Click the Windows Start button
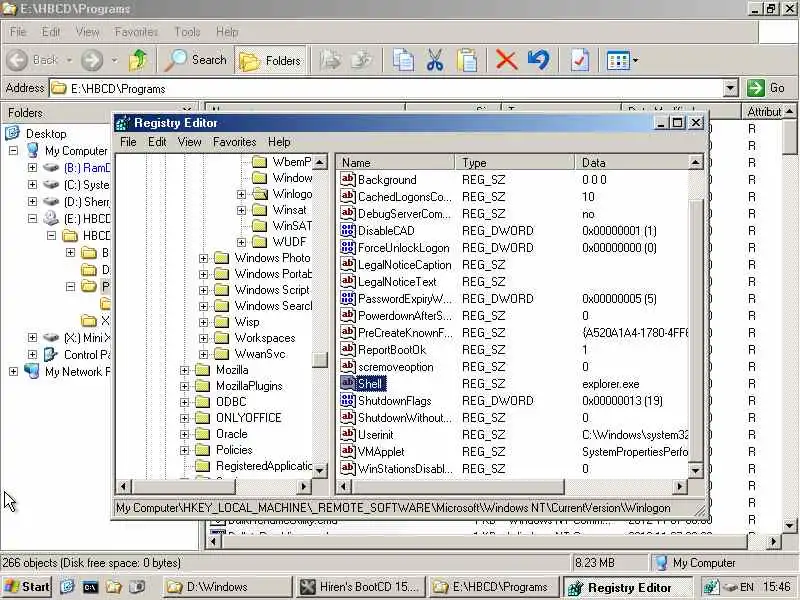This screenshot has height=600, width=800. tap(27, 587)
